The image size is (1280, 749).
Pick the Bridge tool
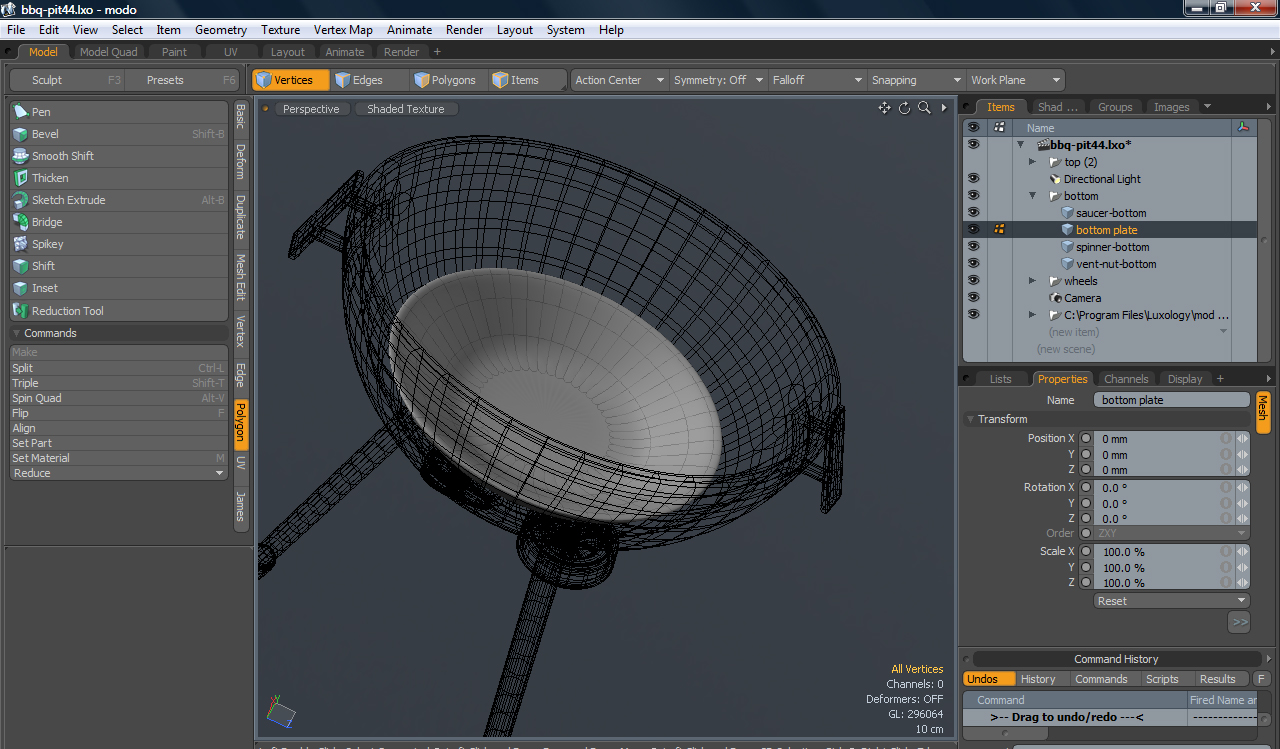coord(119,222)
